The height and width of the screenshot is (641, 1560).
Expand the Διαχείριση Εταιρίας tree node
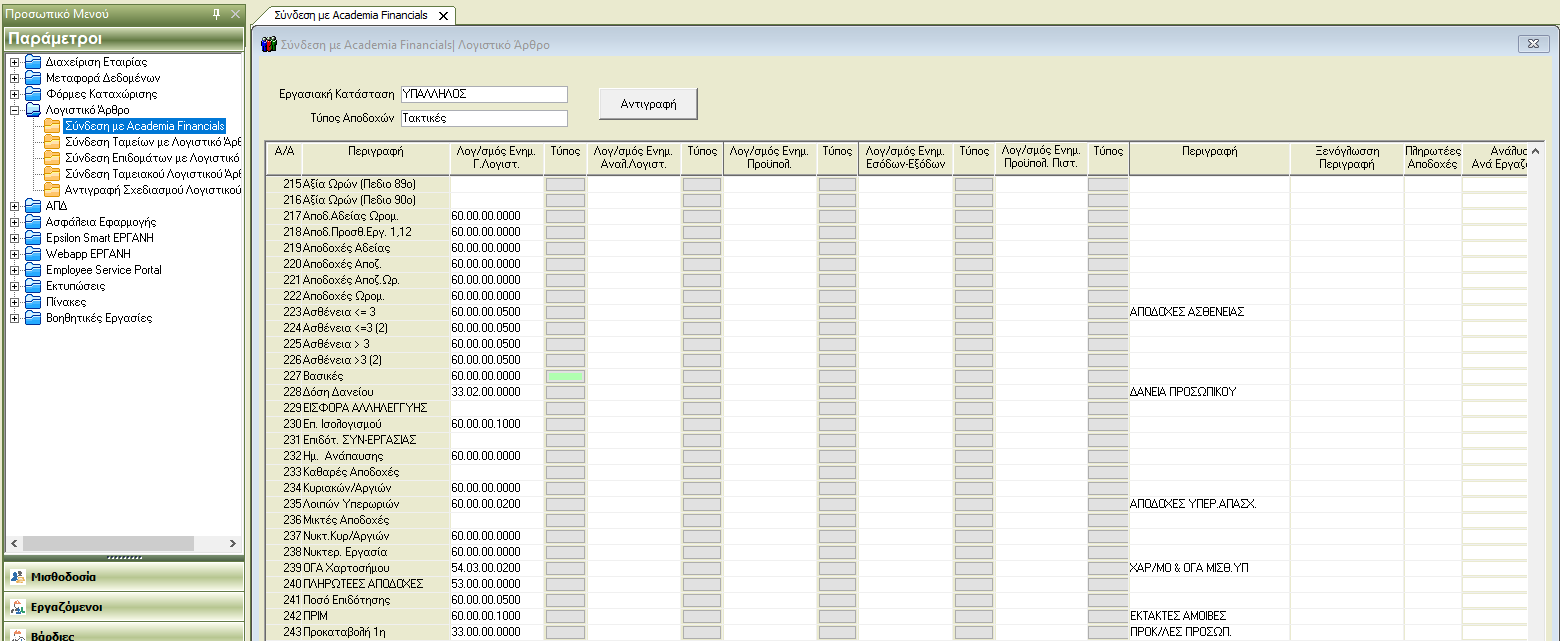click(x=14, y=62)
